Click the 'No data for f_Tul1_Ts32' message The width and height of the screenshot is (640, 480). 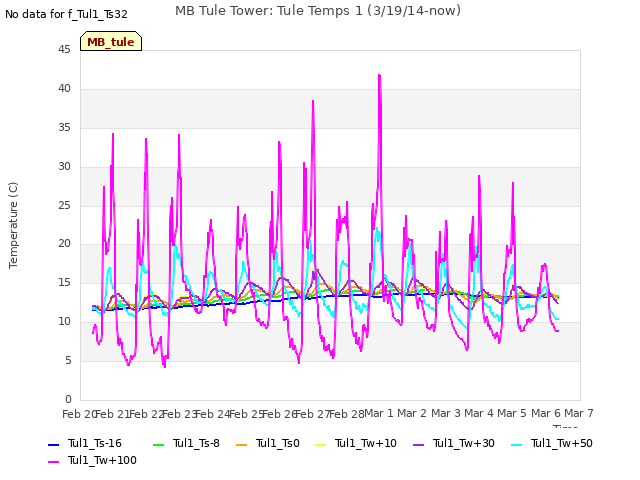[x=66, y=14]
